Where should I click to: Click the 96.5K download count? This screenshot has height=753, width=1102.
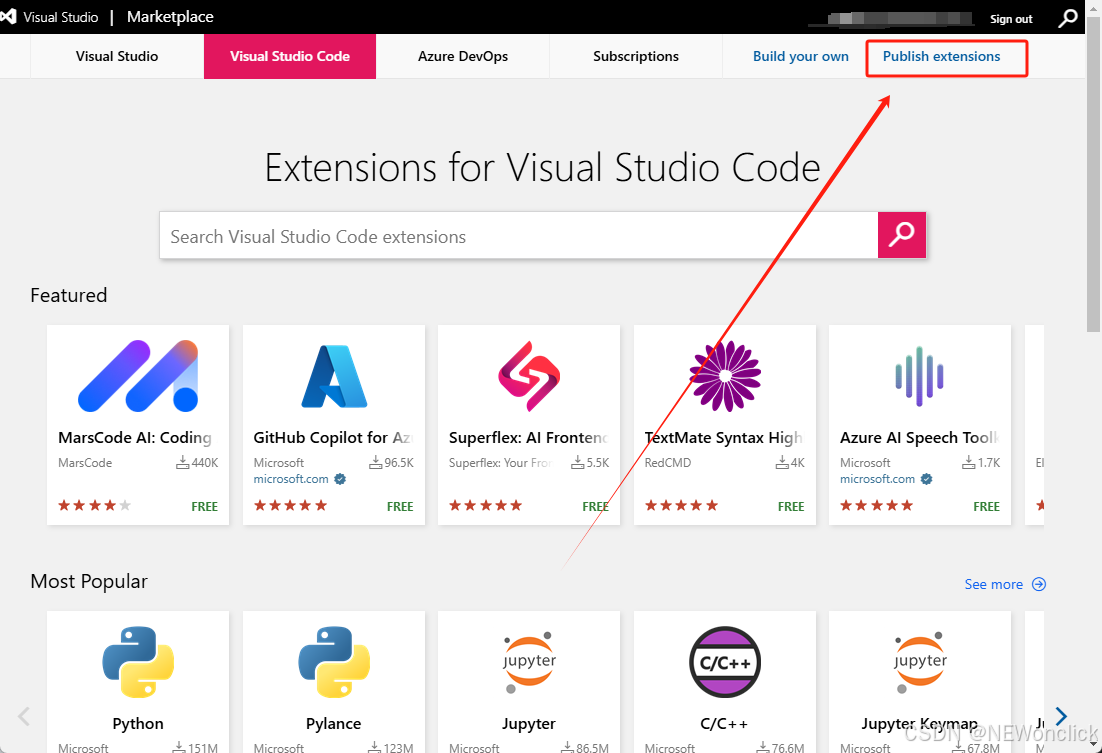pos(399,463)
